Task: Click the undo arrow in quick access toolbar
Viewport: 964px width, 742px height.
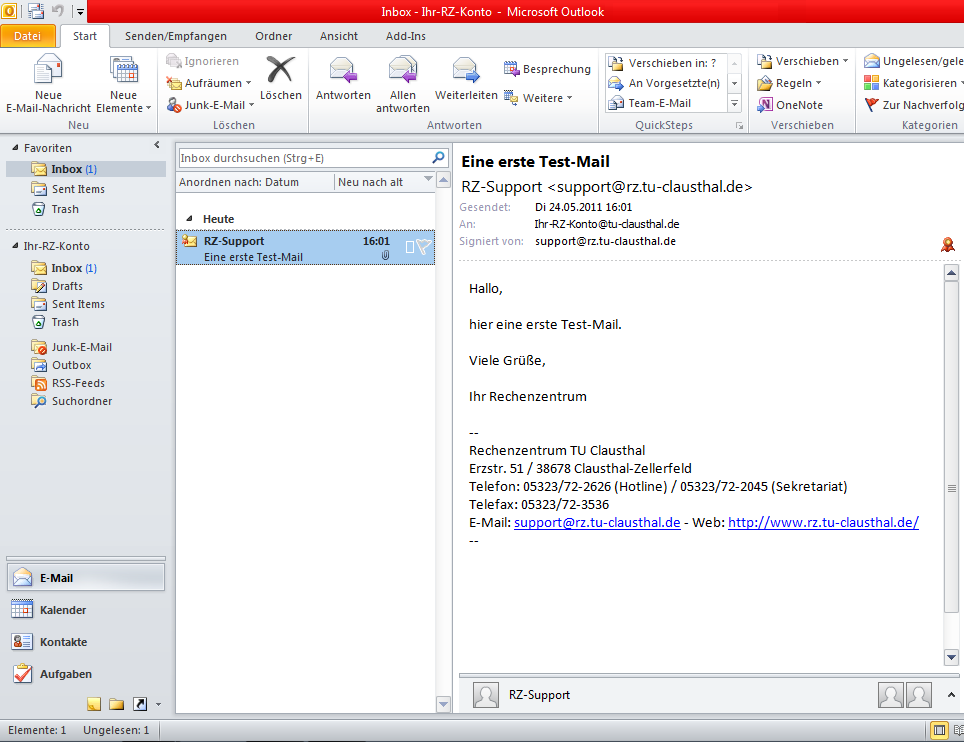Action: tap(58, 11)
